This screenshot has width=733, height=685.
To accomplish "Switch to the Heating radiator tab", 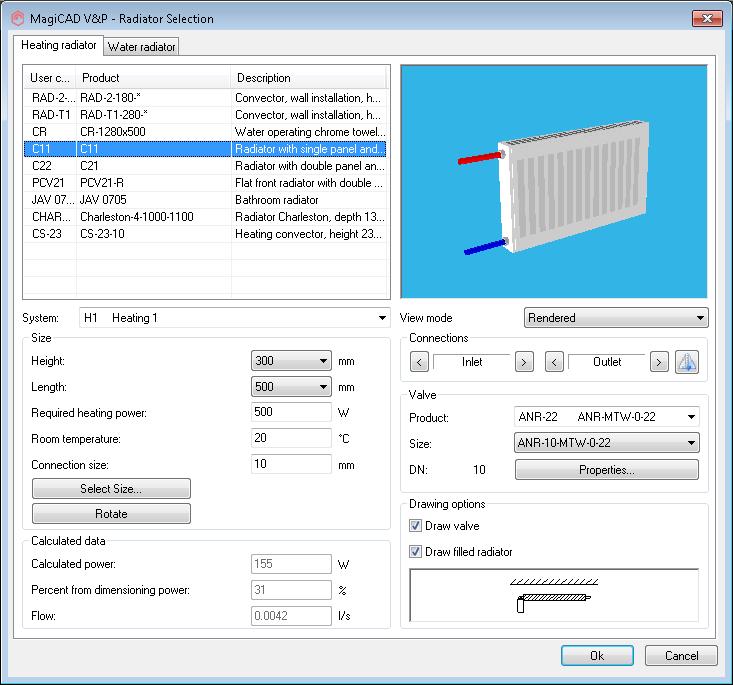I will [x=58, y=45].
